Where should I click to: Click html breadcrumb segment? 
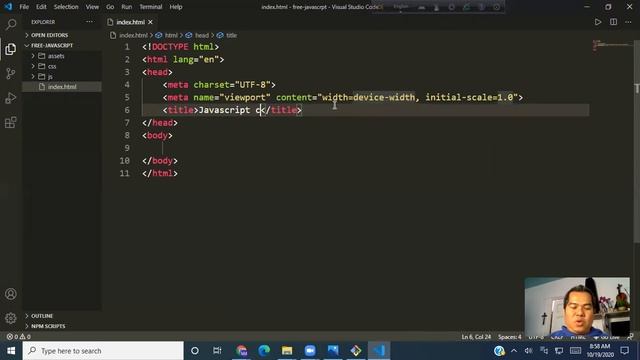pos(171,36)
